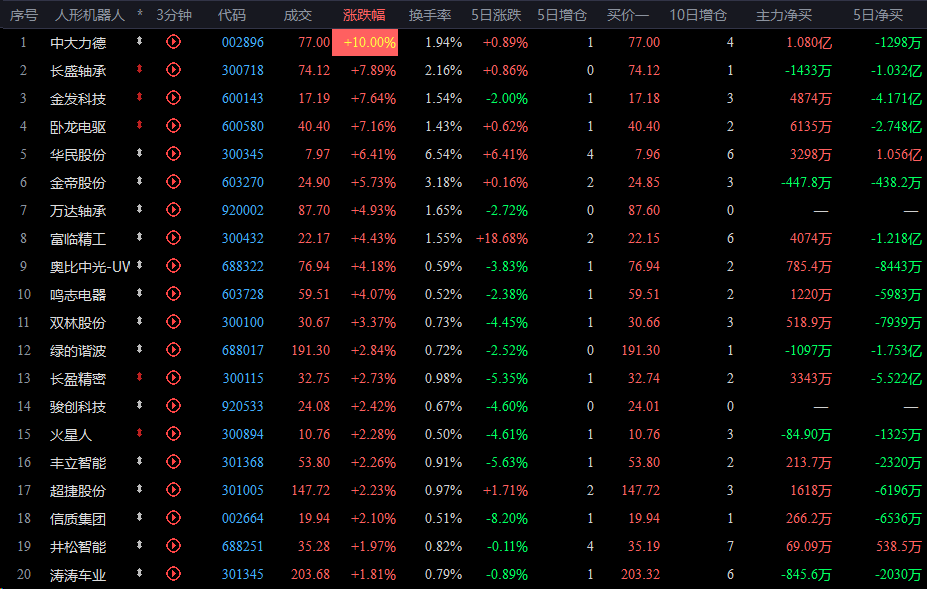Select the 5日涨跌 column header
Screen dimensions: 927x589
click(501, 15)
